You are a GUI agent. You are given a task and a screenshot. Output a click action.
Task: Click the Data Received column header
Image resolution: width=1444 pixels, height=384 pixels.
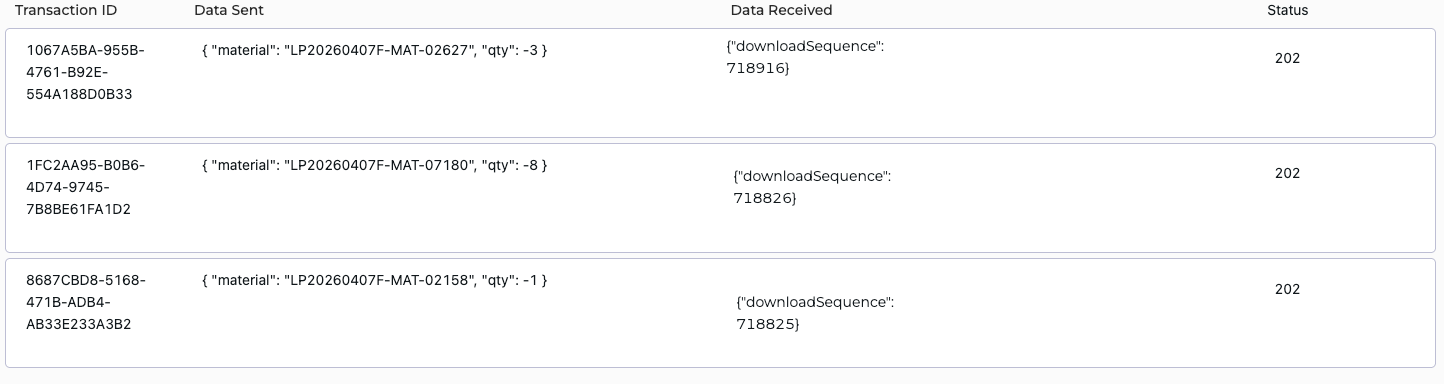pyautogui.click(x=781, y=10)
